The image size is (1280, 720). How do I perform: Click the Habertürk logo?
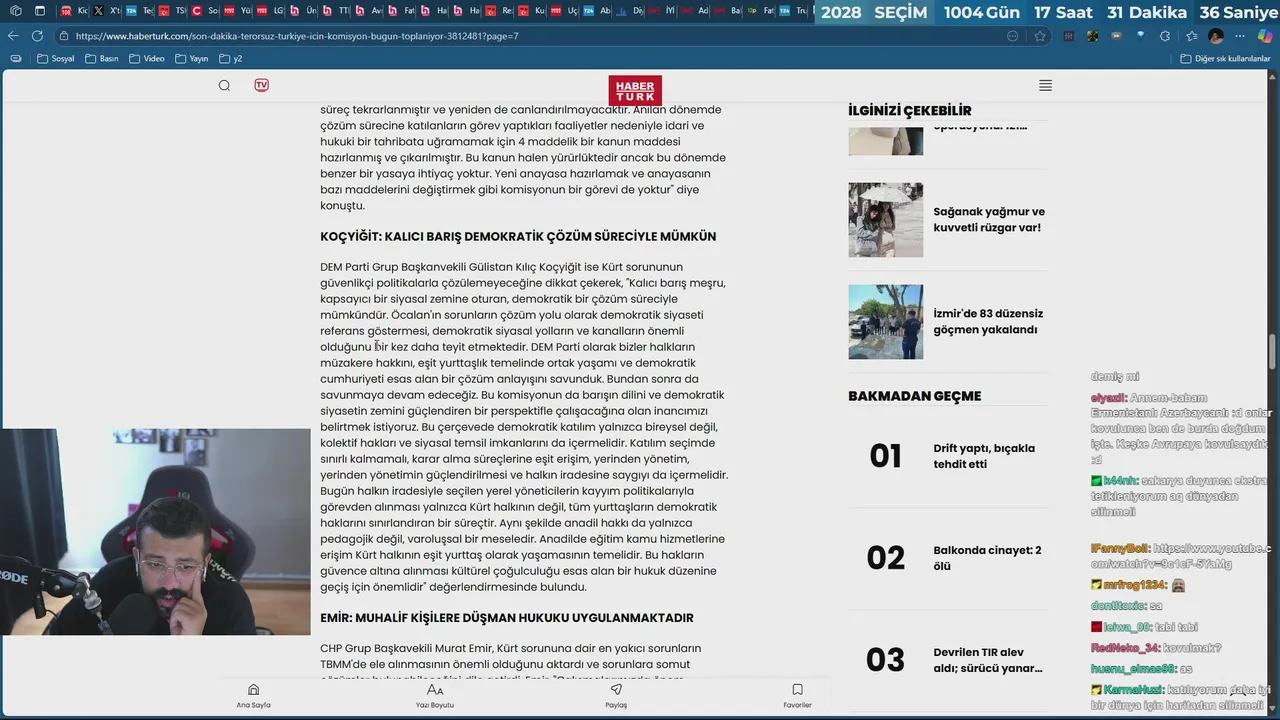(x=634, y=89)
